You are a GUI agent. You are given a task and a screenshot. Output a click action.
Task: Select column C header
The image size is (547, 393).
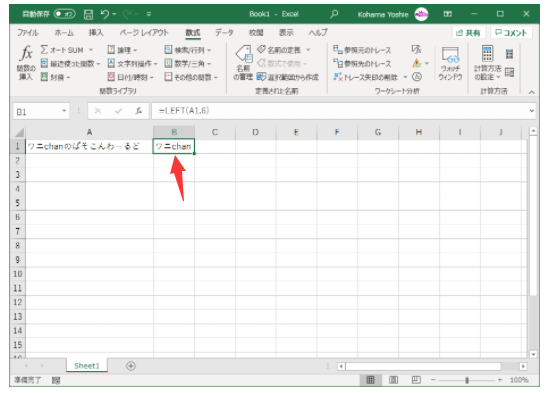(215, 132)
